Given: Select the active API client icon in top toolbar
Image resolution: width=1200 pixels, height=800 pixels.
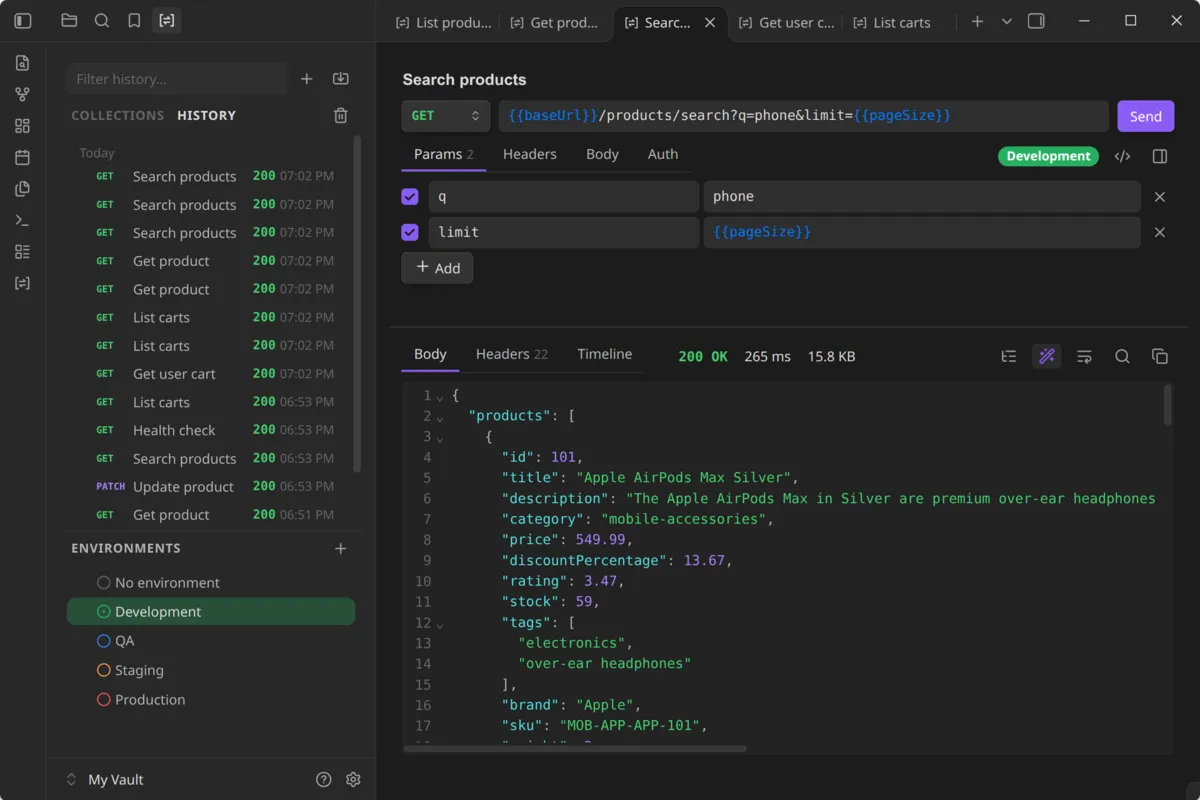Looking at the screenshot, I should 166,21.
